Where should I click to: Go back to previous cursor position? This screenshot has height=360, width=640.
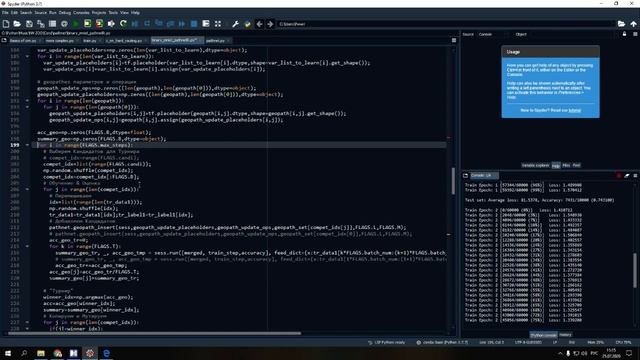point(259,24)
